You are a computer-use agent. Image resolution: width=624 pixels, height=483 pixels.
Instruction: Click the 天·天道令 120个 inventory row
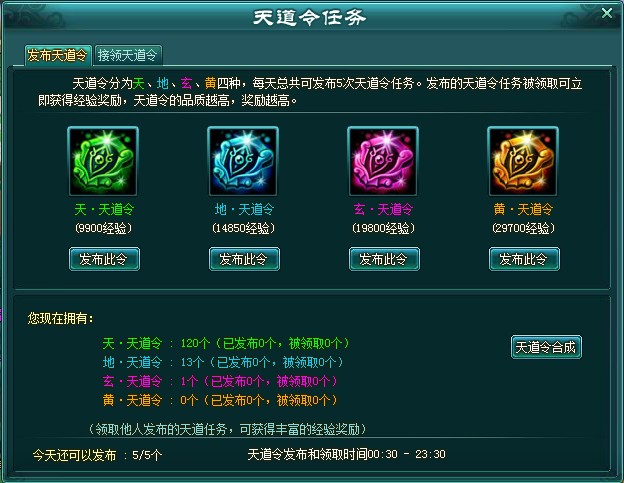click(226, 343)
